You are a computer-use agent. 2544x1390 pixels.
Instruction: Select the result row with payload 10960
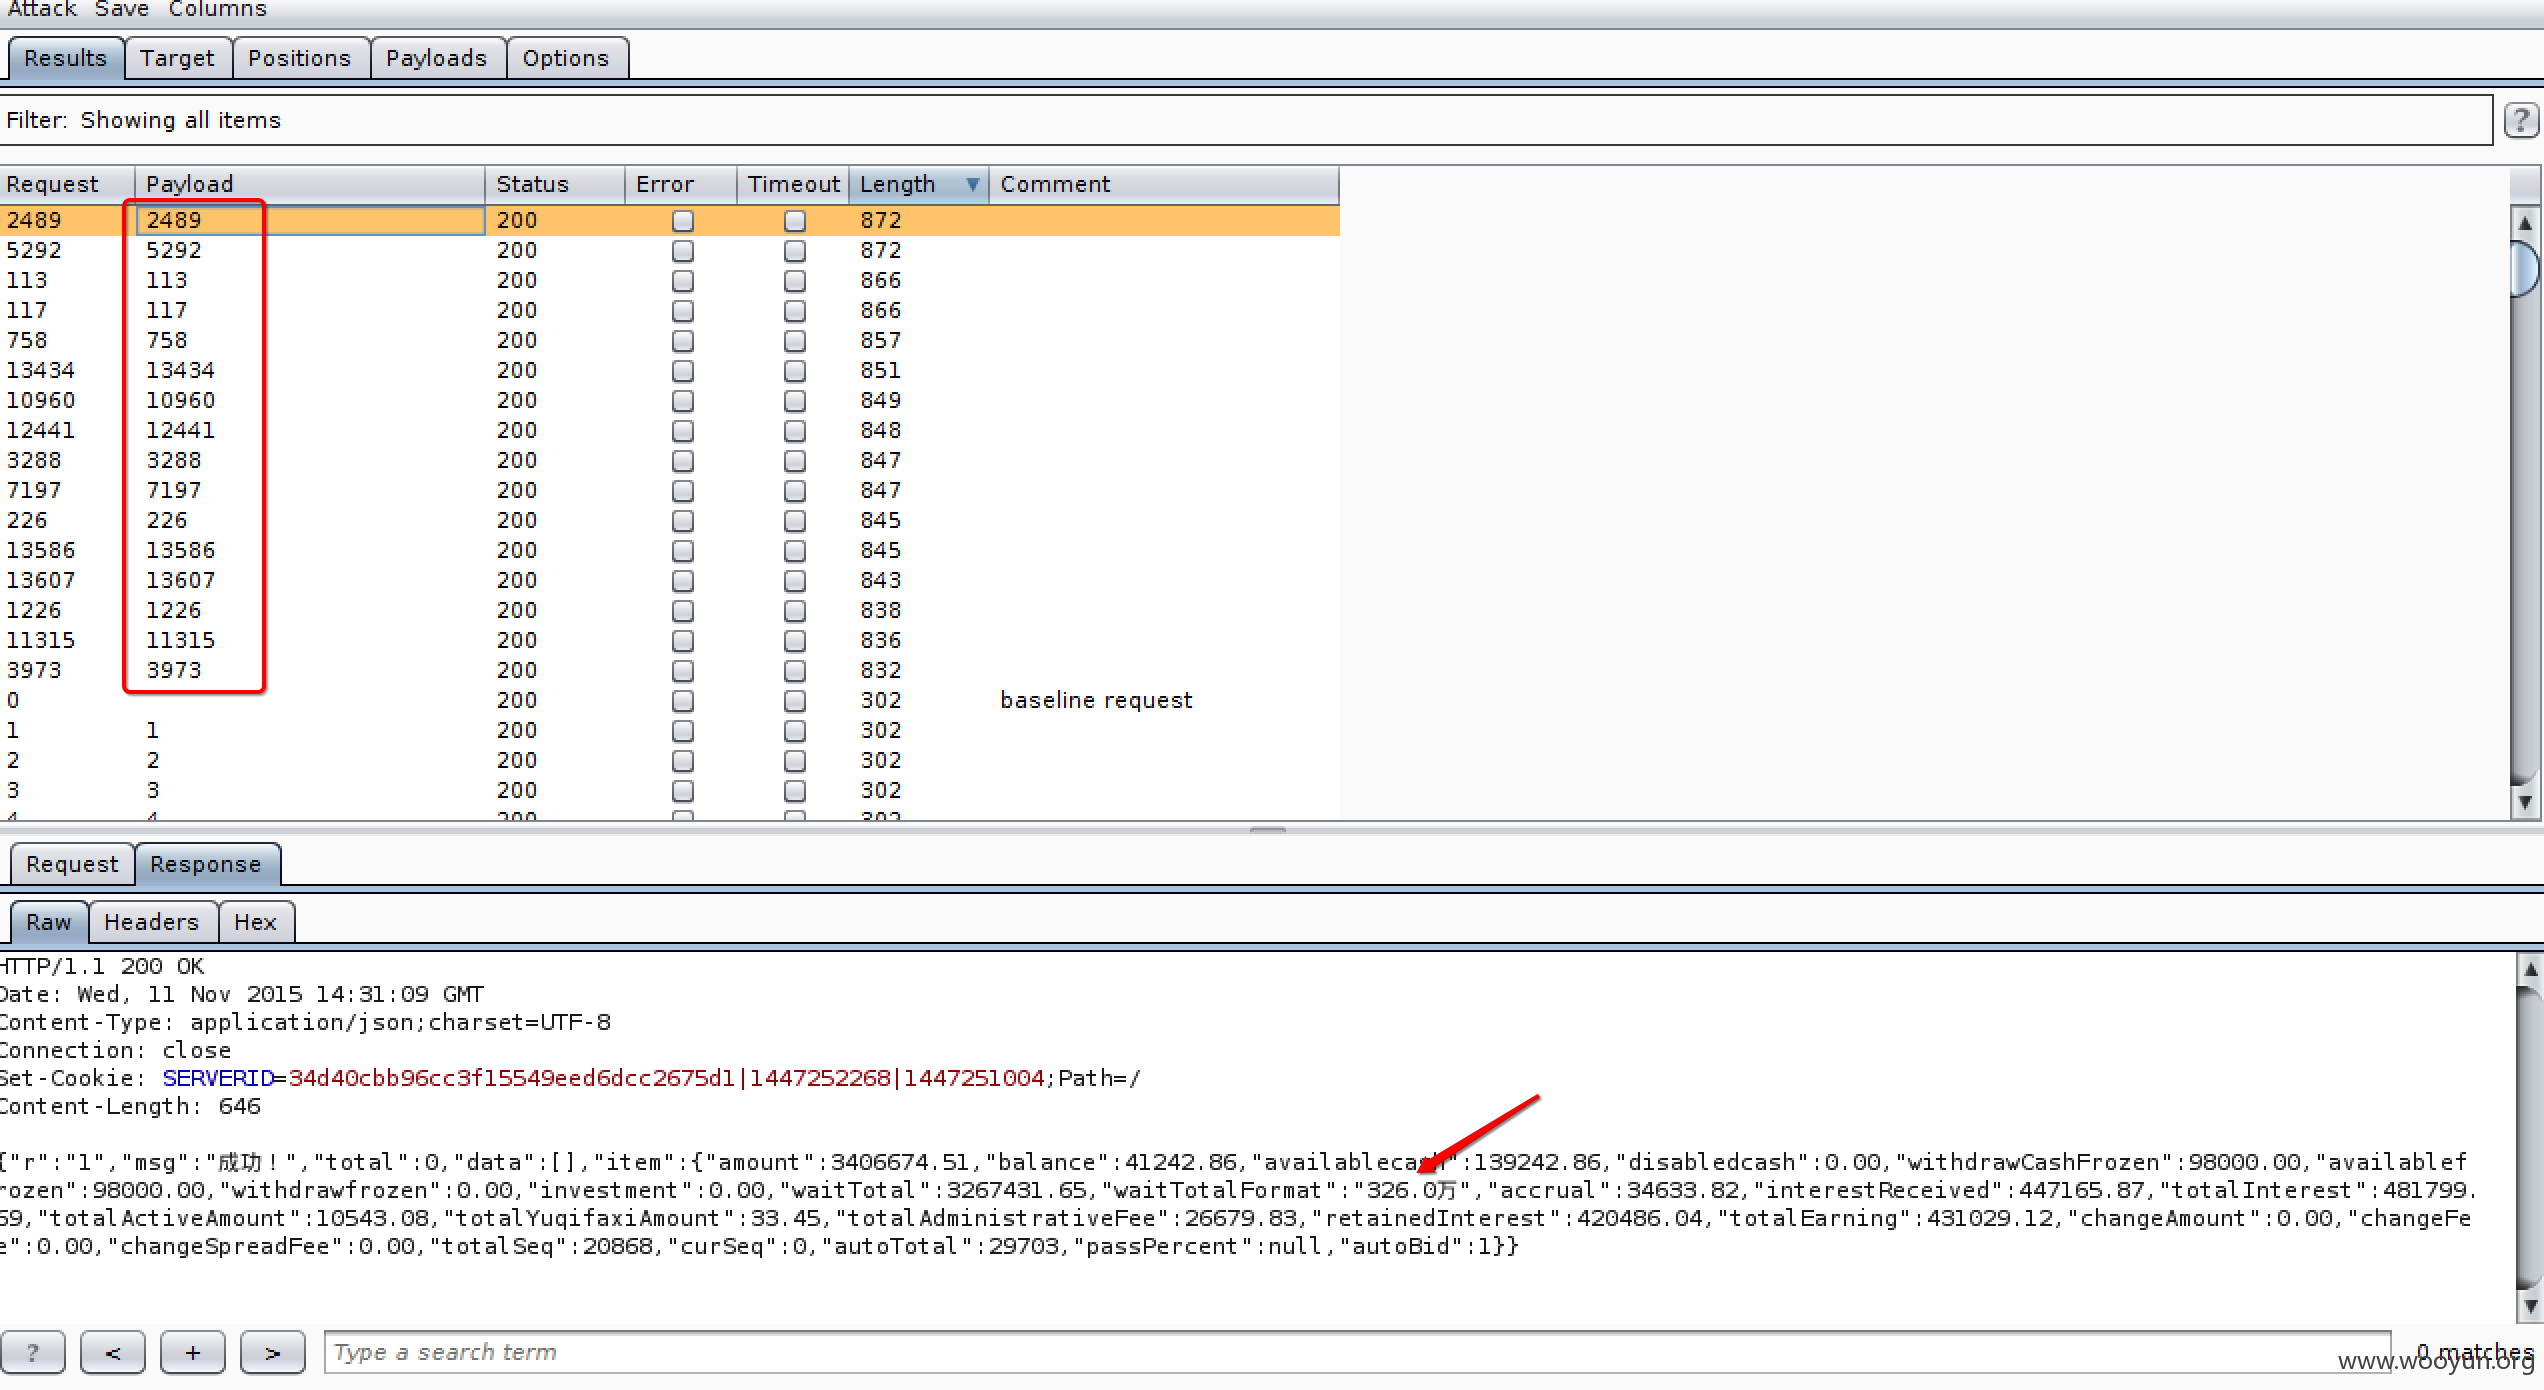[669, 401]
